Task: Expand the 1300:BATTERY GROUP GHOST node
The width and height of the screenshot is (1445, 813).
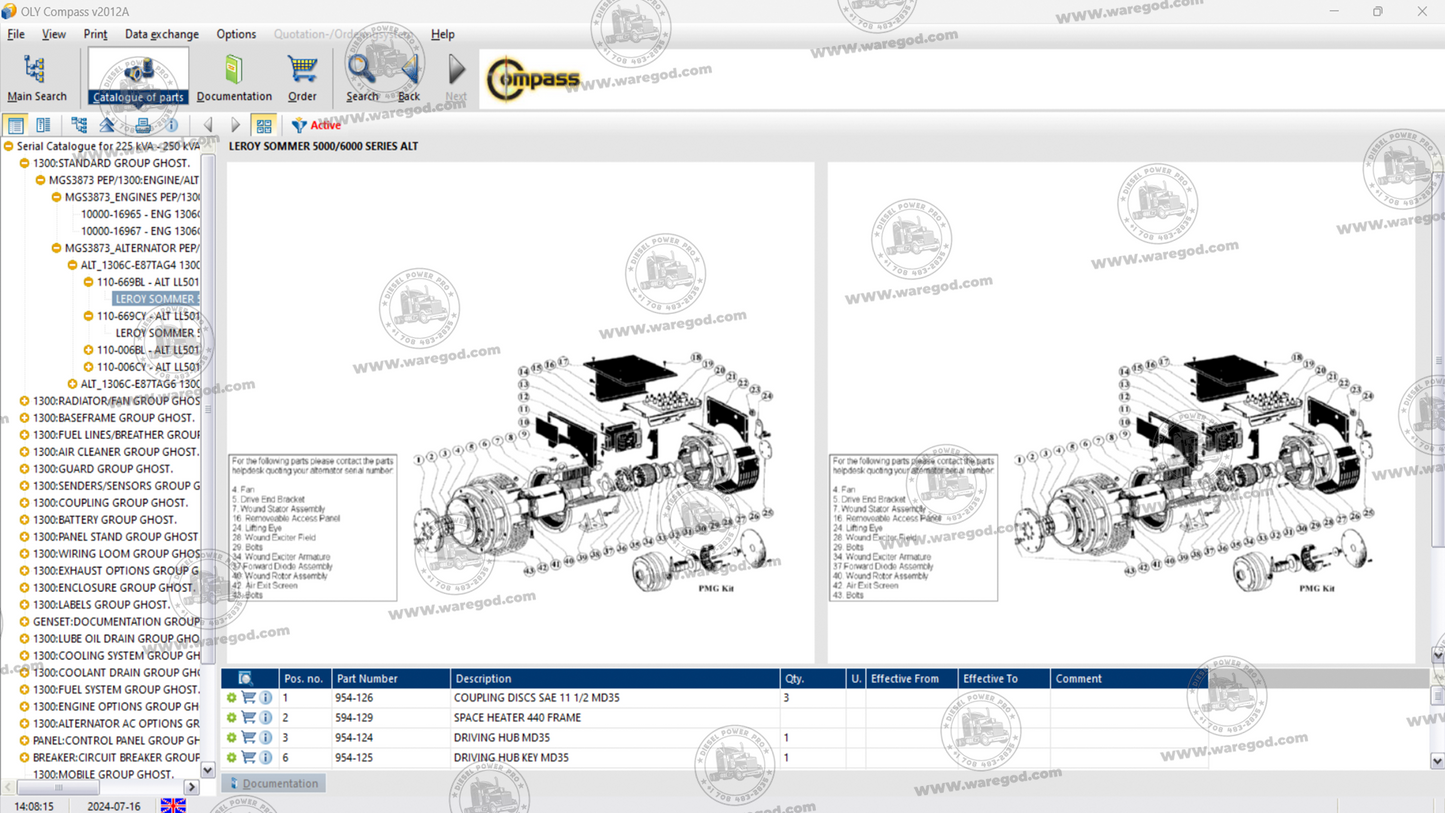Action: click(x=25, y=520)
